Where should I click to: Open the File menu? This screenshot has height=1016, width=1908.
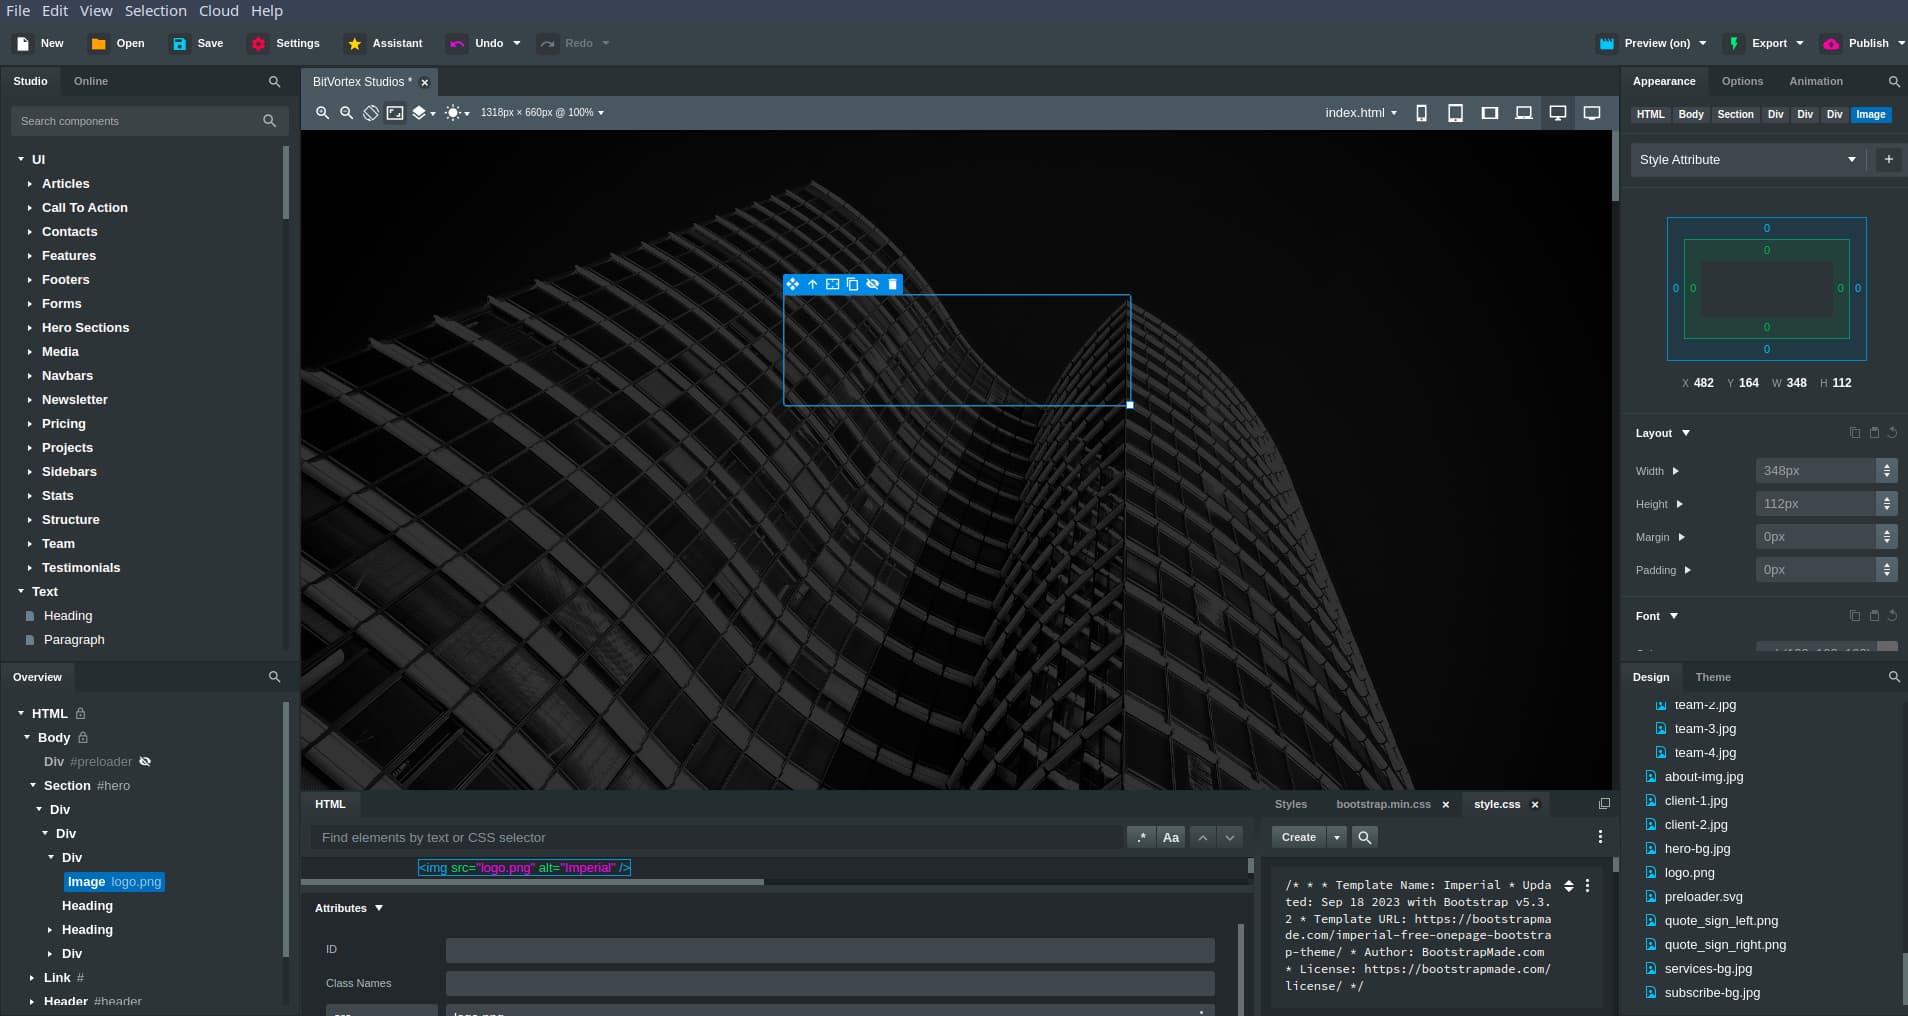pyautogui.click(x=18, y=11)
